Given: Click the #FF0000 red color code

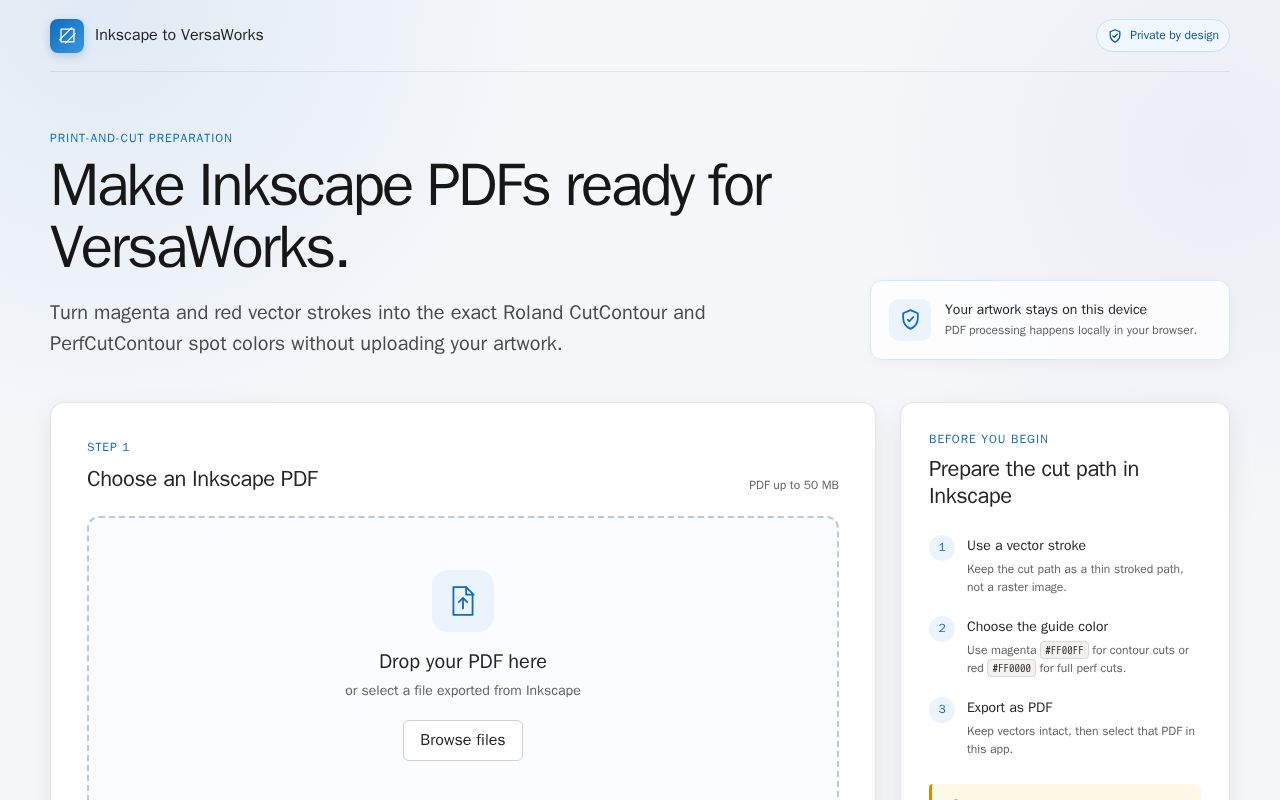Looking at the screenshot, I should coord(1011,668).
